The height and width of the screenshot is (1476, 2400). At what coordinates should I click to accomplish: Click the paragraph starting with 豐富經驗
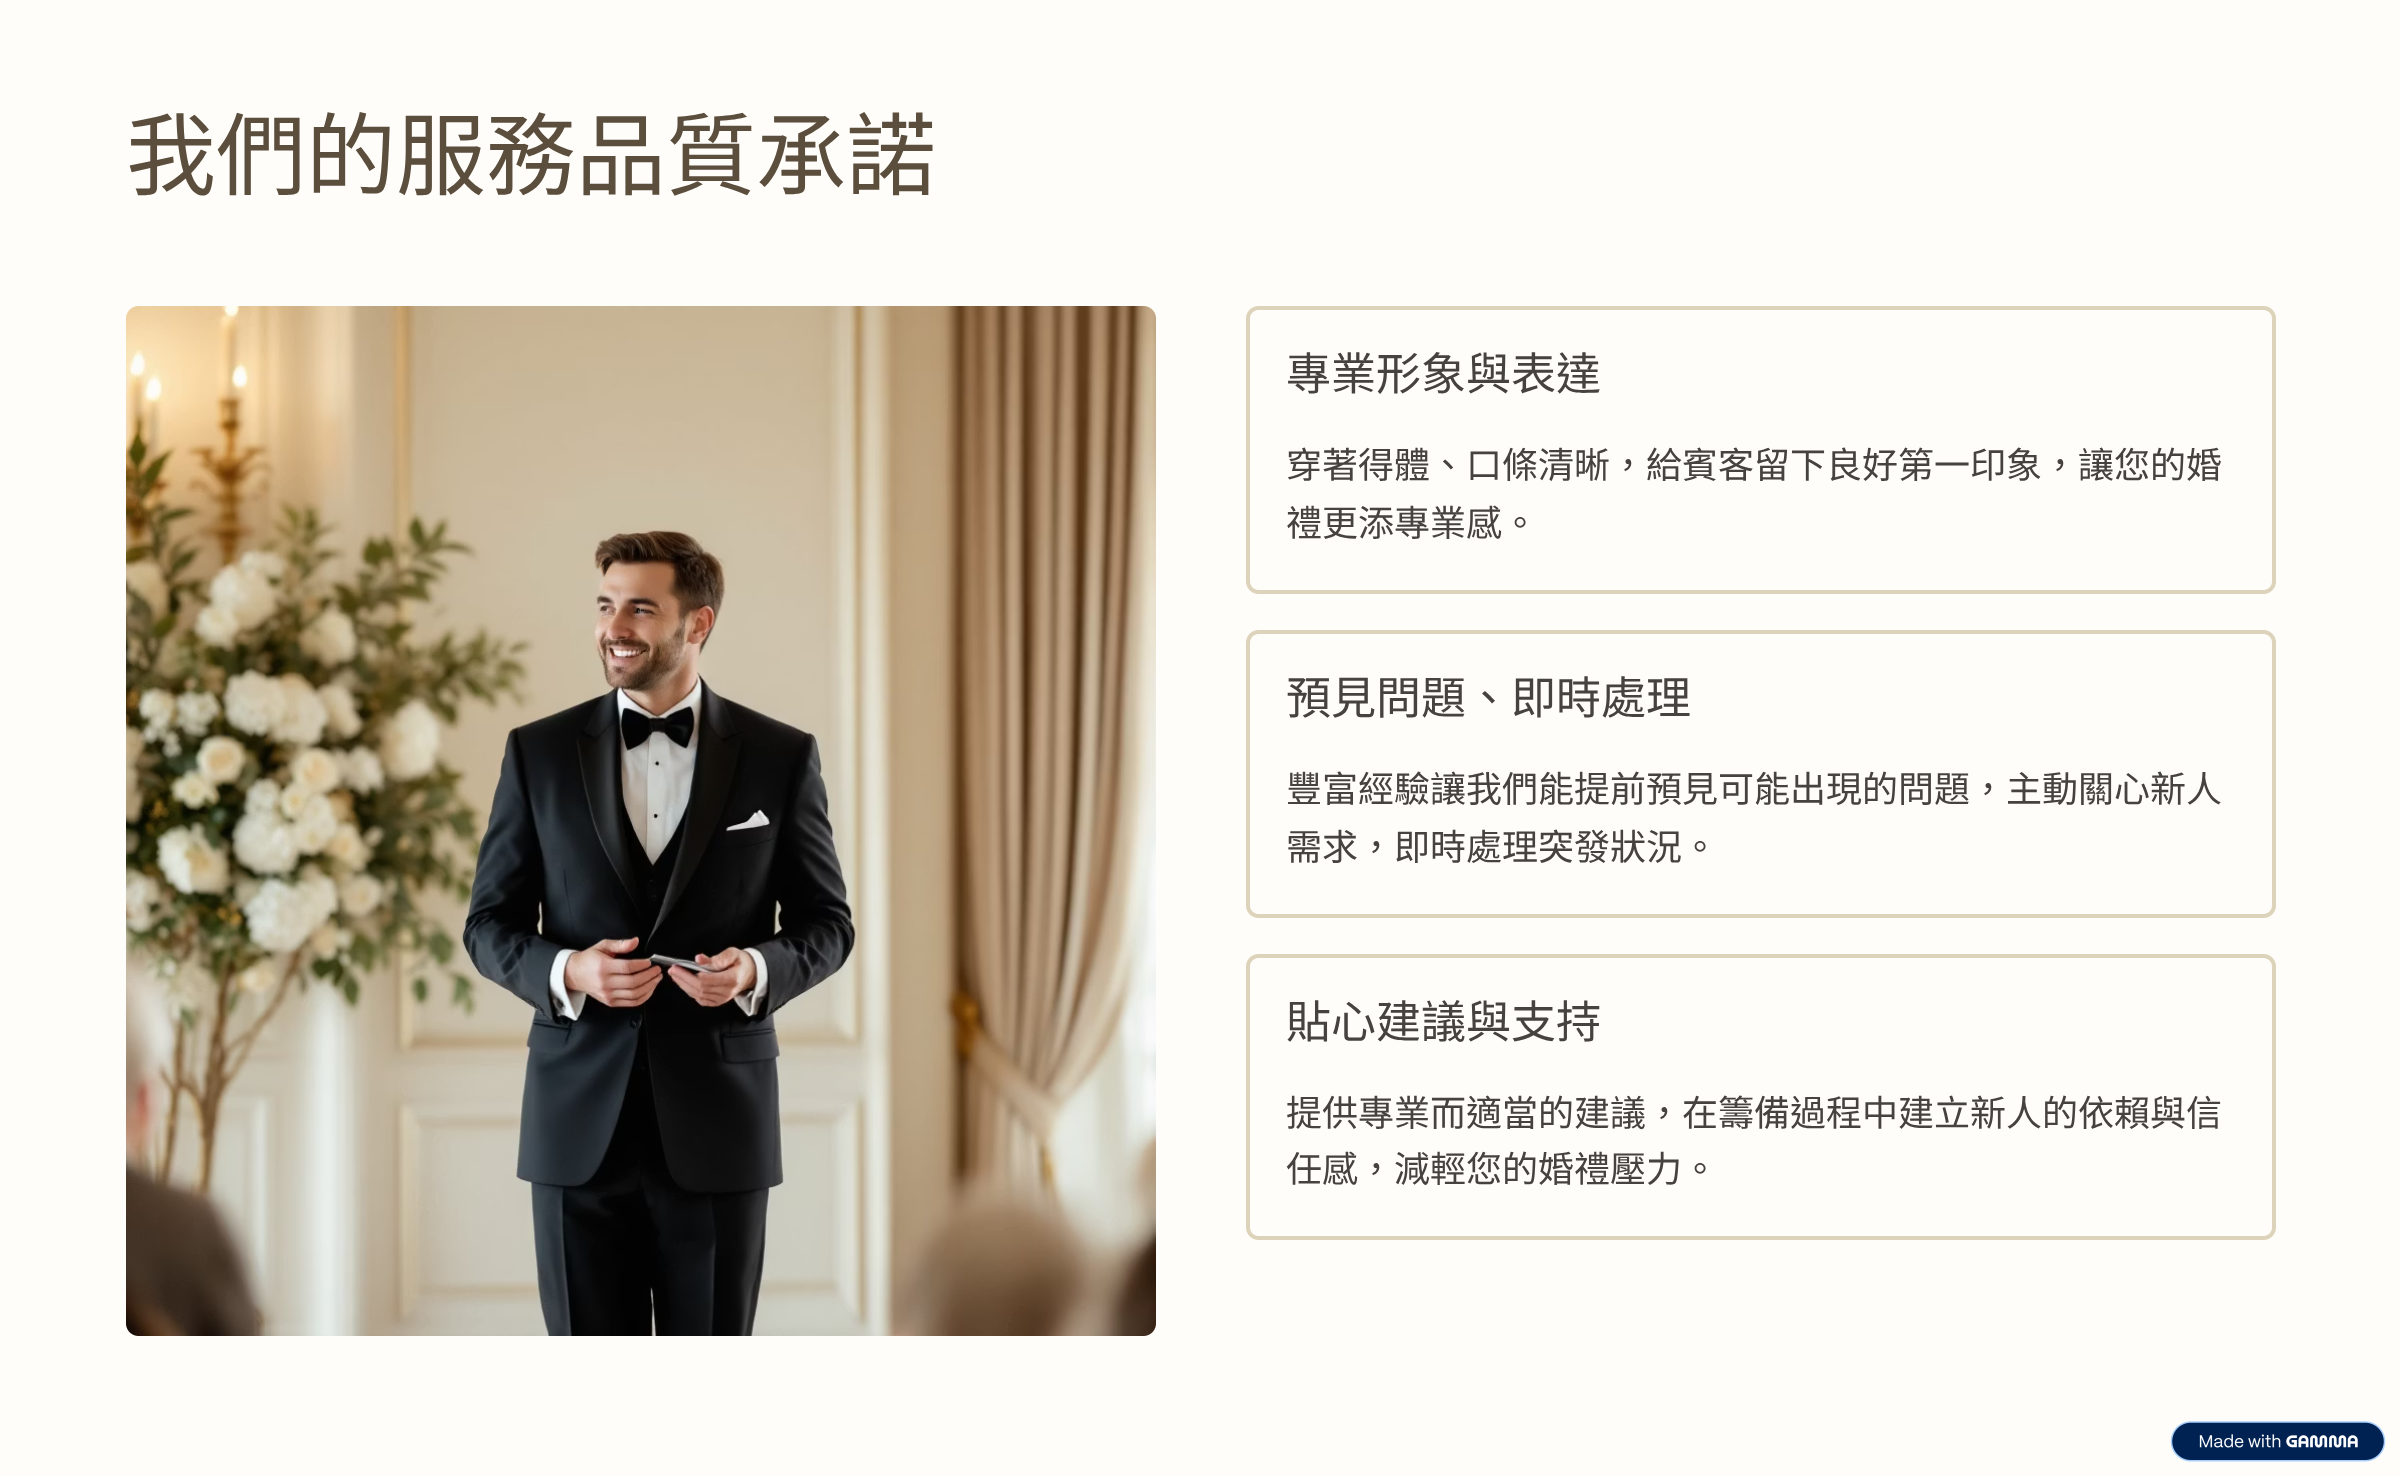point(1754,817)
